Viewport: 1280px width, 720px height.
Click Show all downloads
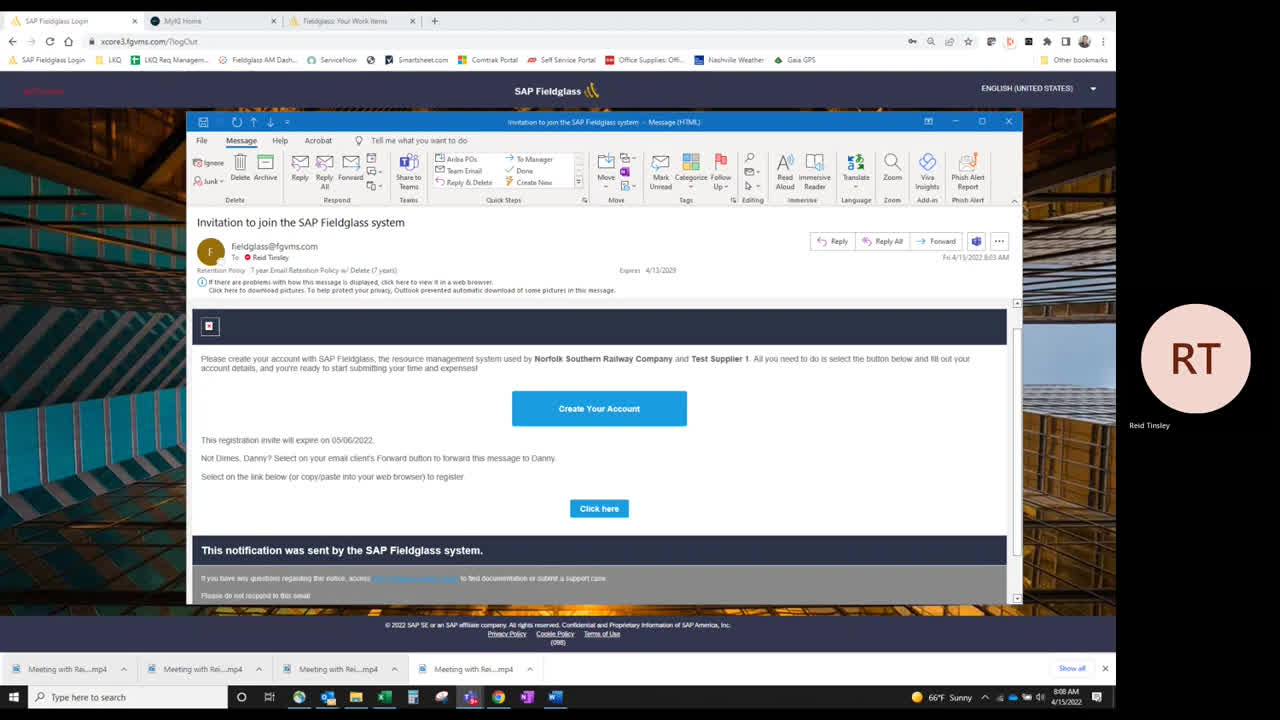coord(1072,668)
